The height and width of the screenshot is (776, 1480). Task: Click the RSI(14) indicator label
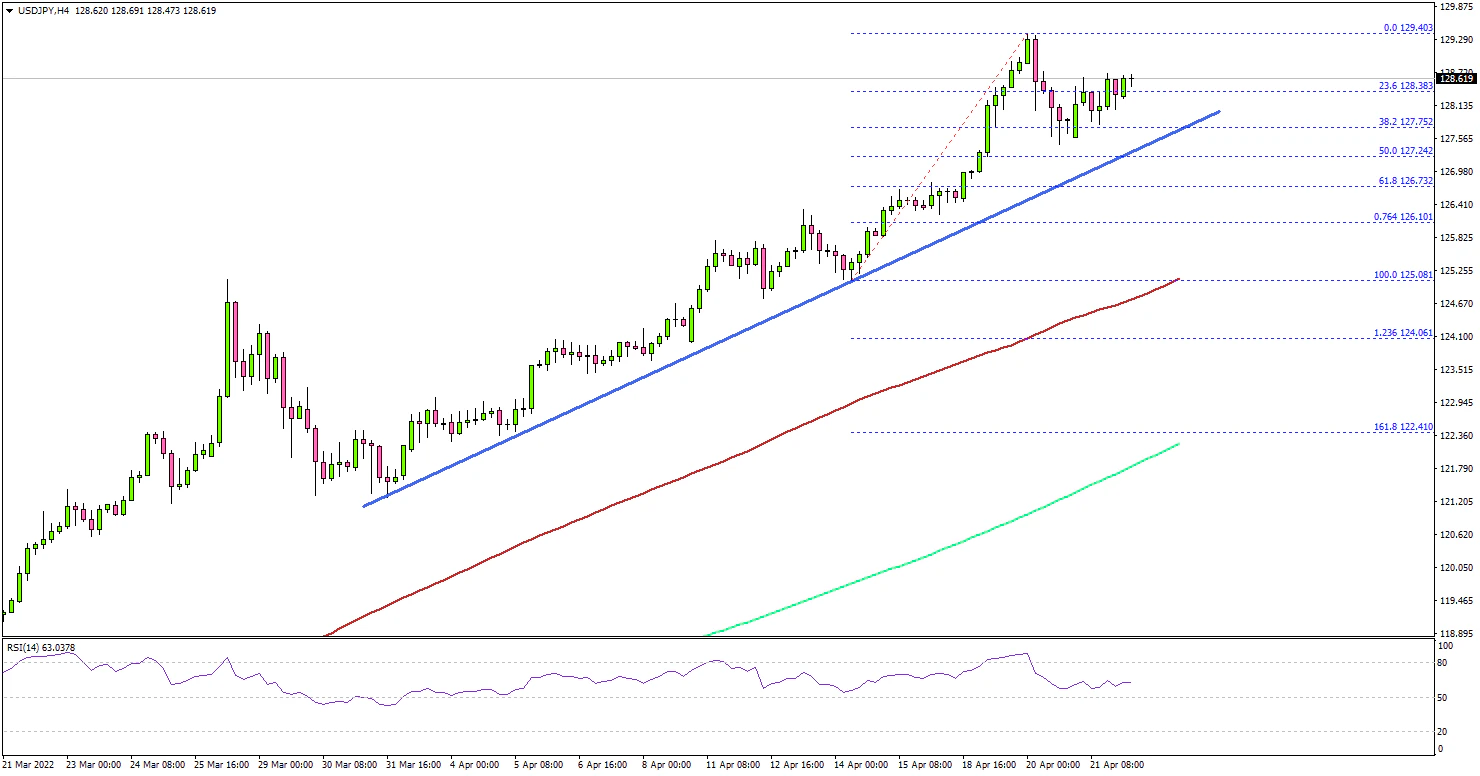tap(40, 648)
